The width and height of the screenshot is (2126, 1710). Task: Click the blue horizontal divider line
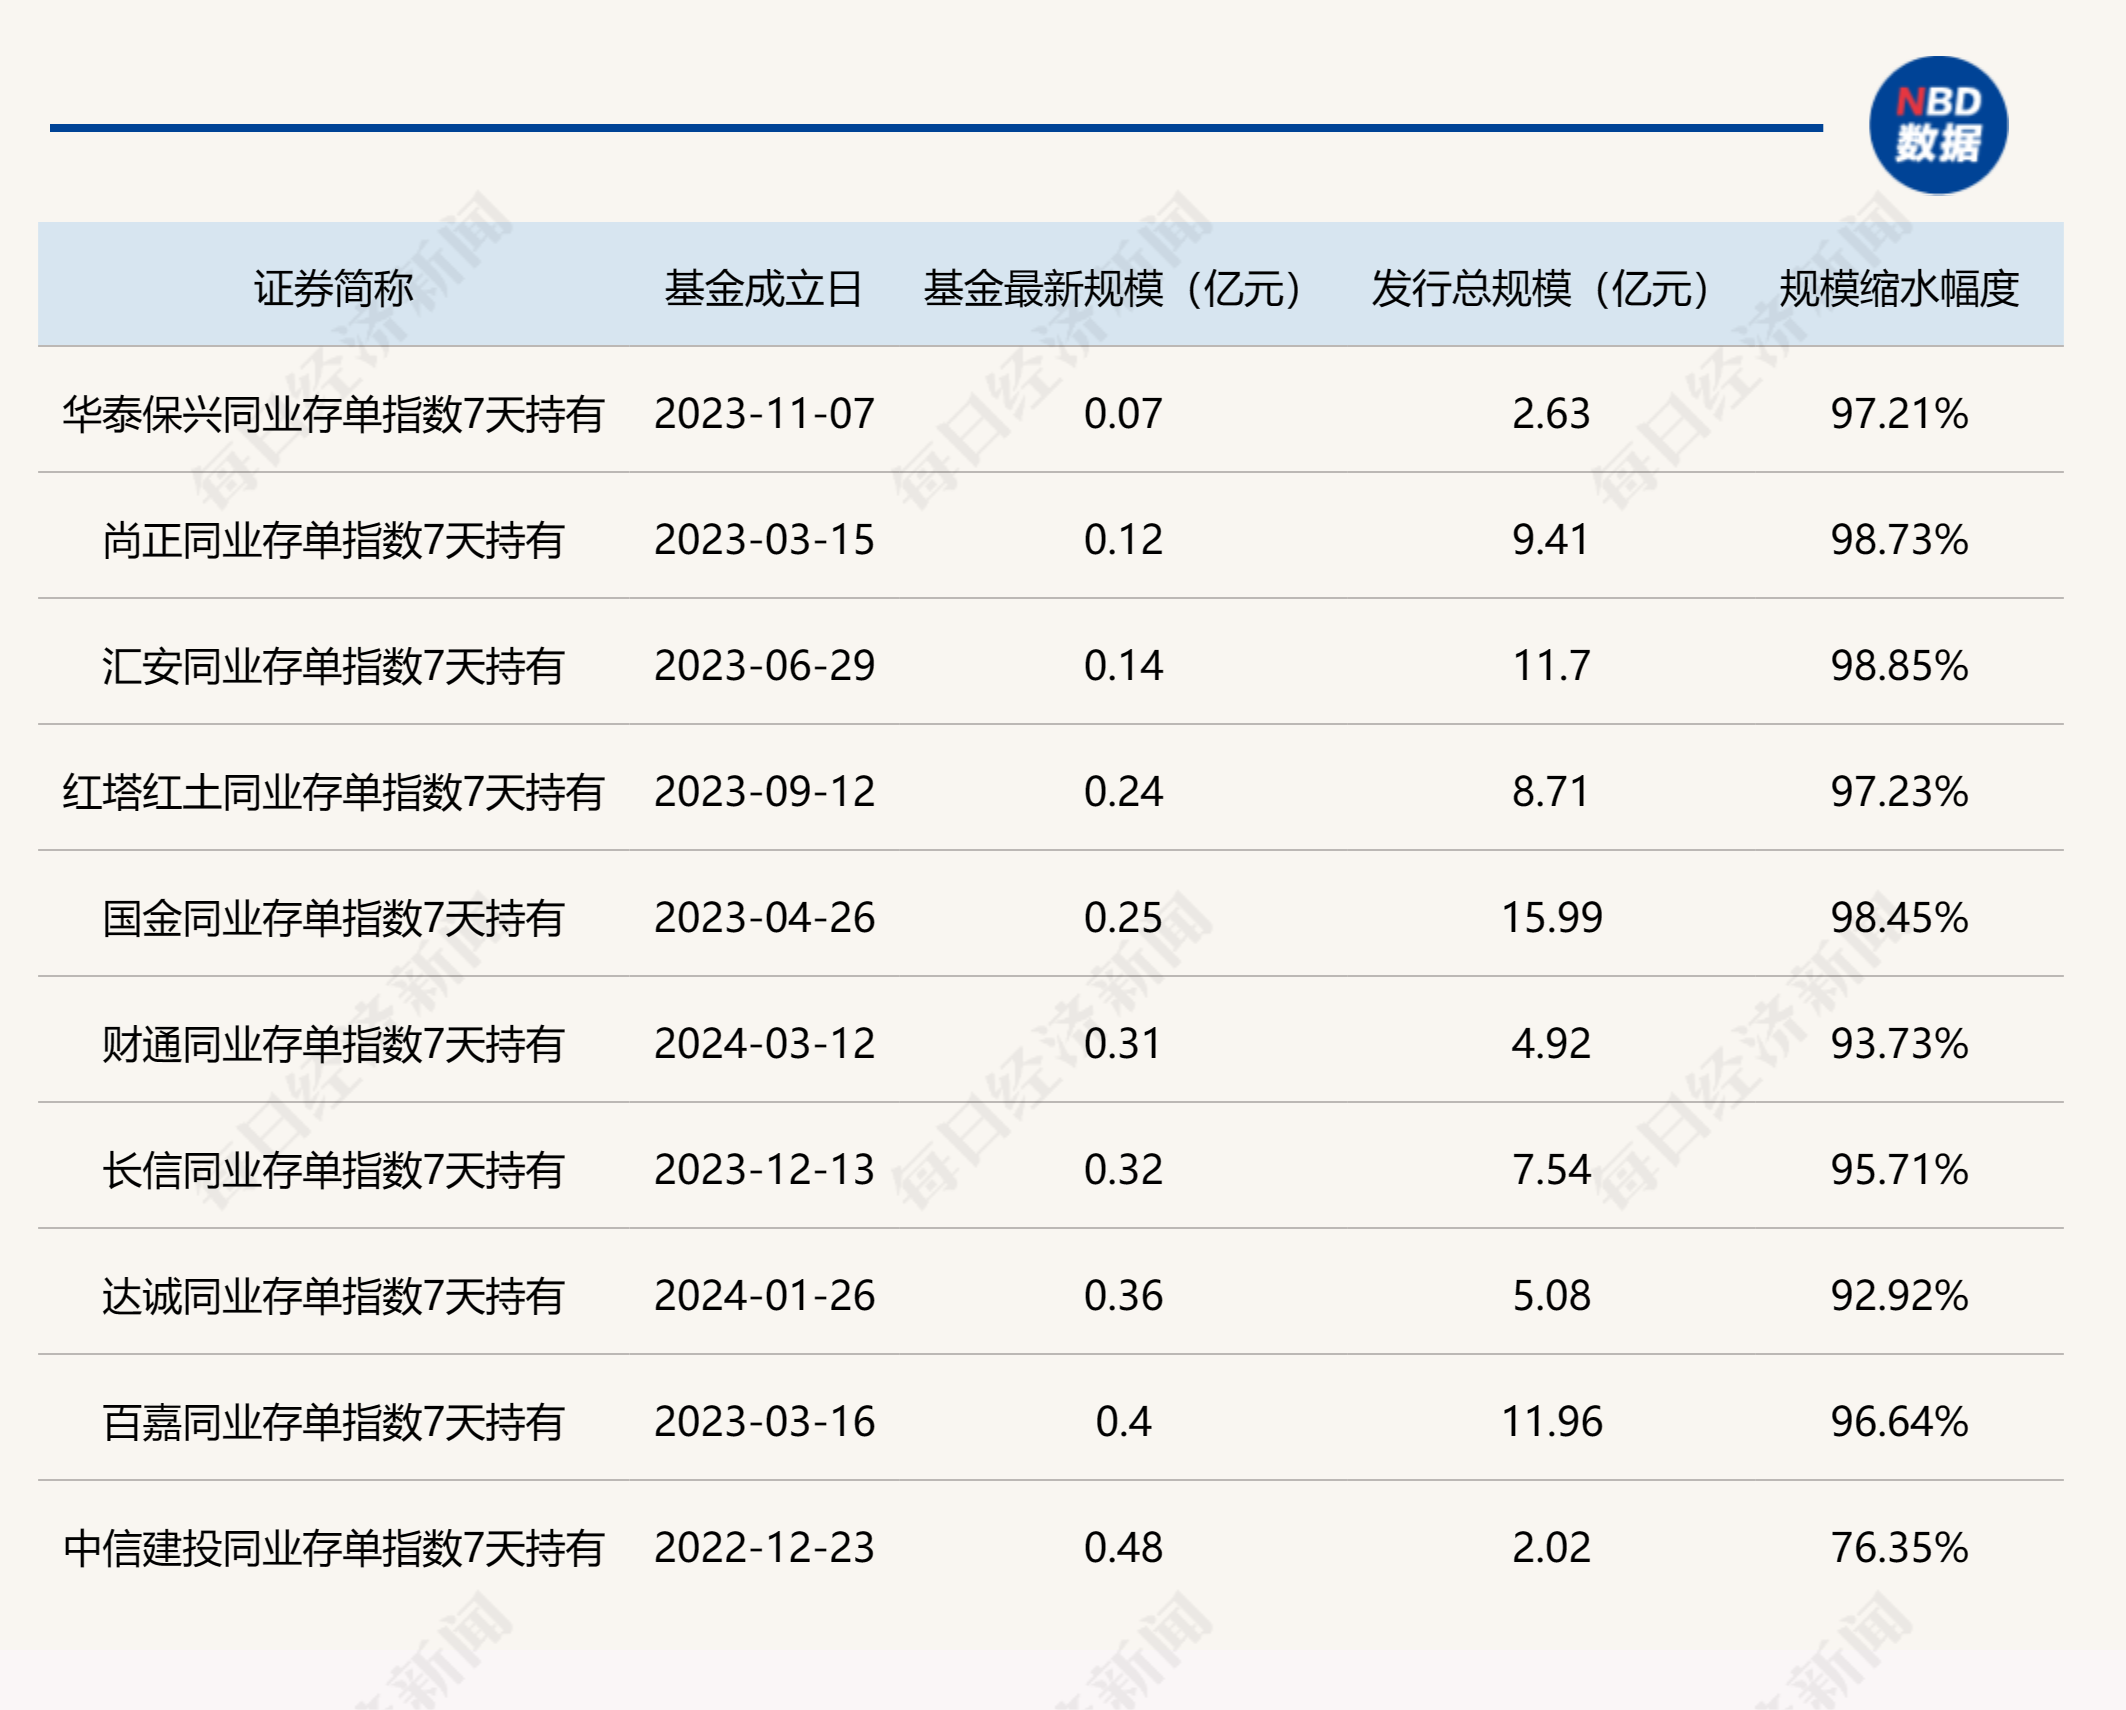click(x=935, y=128)
